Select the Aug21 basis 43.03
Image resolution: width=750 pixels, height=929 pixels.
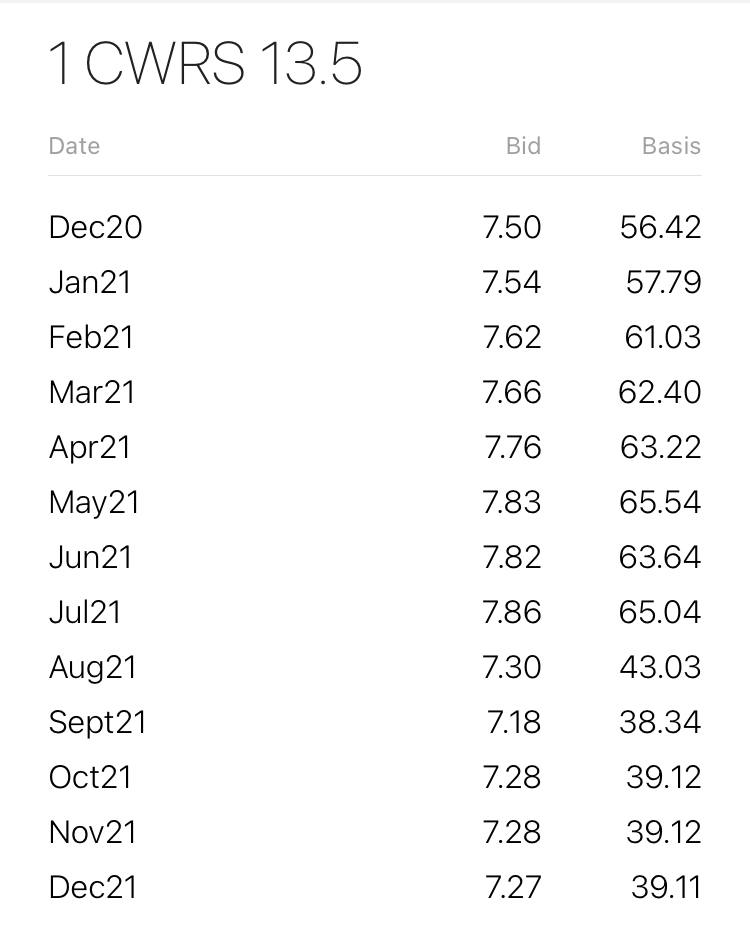[660, 667]
